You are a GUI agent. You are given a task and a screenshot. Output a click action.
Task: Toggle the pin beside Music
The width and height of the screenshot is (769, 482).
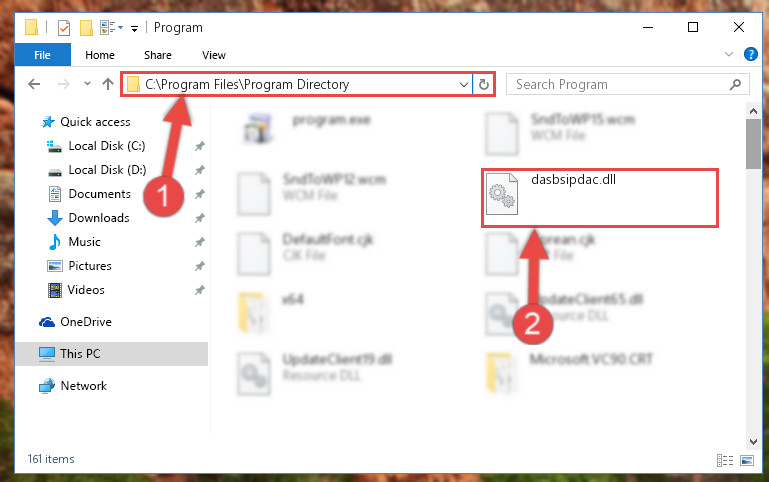coord(200,242)
